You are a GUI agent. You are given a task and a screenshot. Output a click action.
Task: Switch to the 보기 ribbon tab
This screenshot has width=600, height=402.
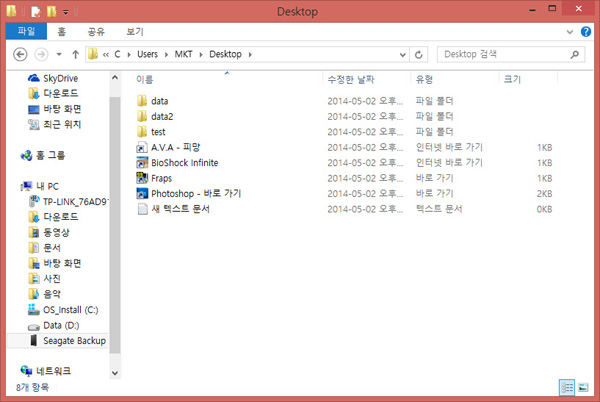(134, 32)
